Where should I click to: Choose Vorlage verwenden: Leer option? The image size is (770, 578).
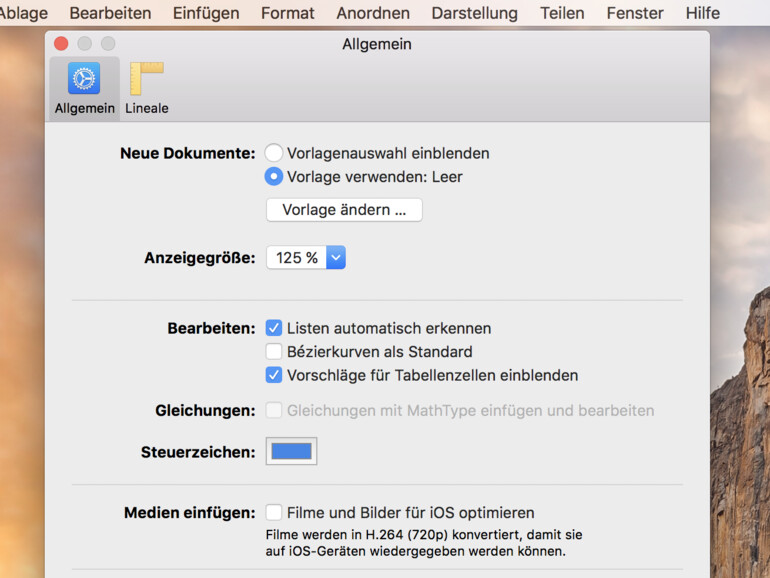274,177
